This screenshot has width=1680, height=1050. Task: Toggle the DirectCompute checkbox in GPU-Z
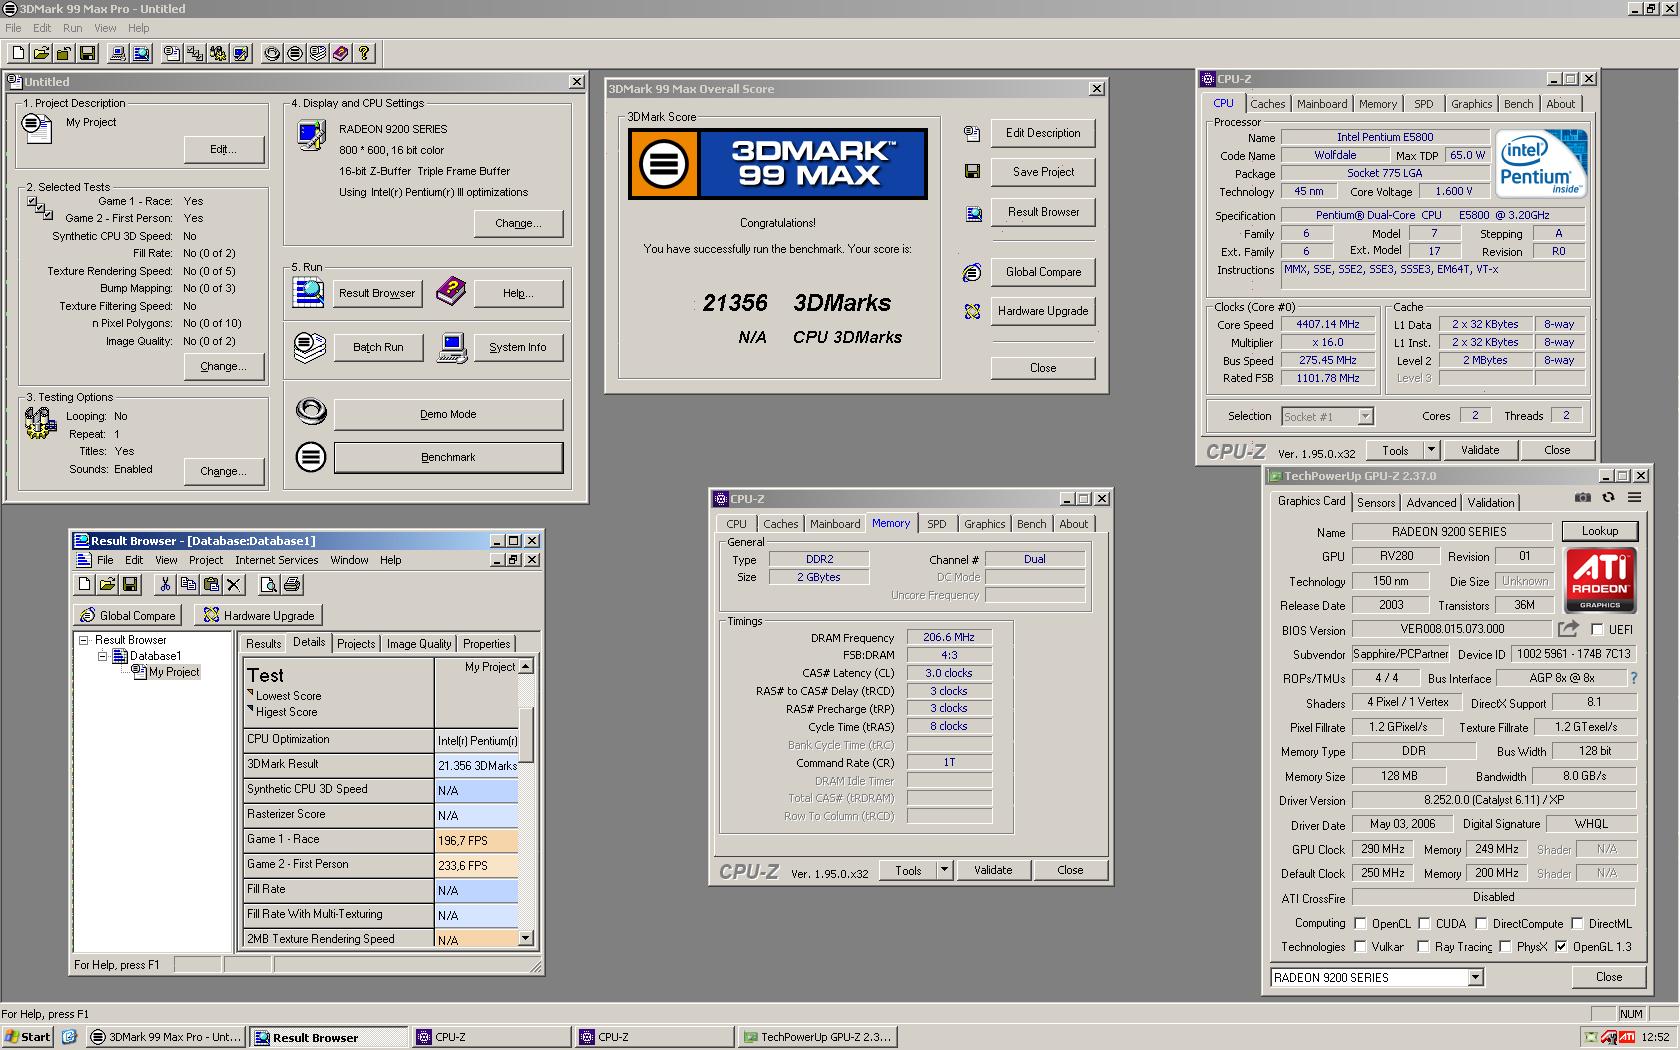click(x=1481, y=923)
